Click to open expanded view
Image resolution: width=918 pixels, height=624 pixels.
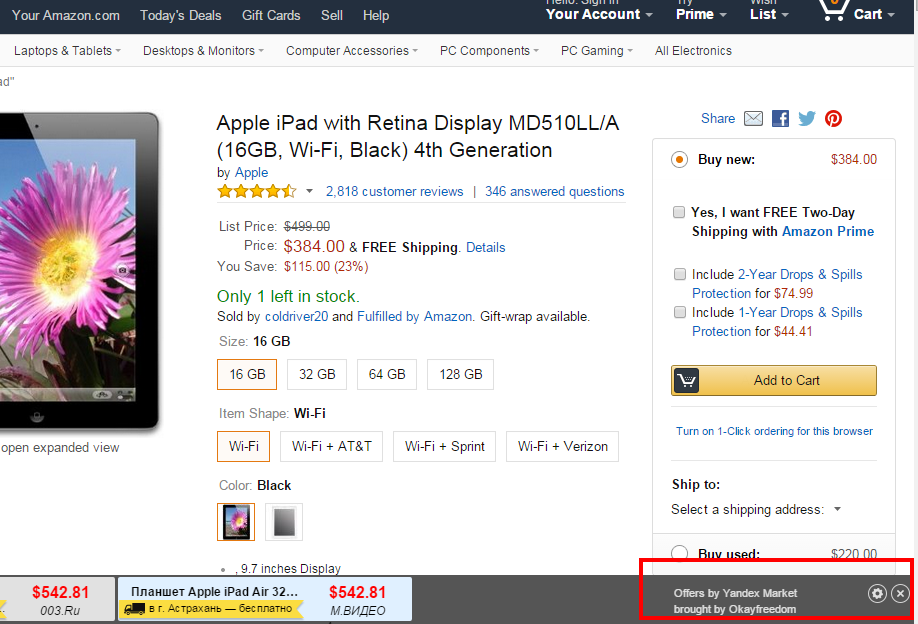[60, 448]
